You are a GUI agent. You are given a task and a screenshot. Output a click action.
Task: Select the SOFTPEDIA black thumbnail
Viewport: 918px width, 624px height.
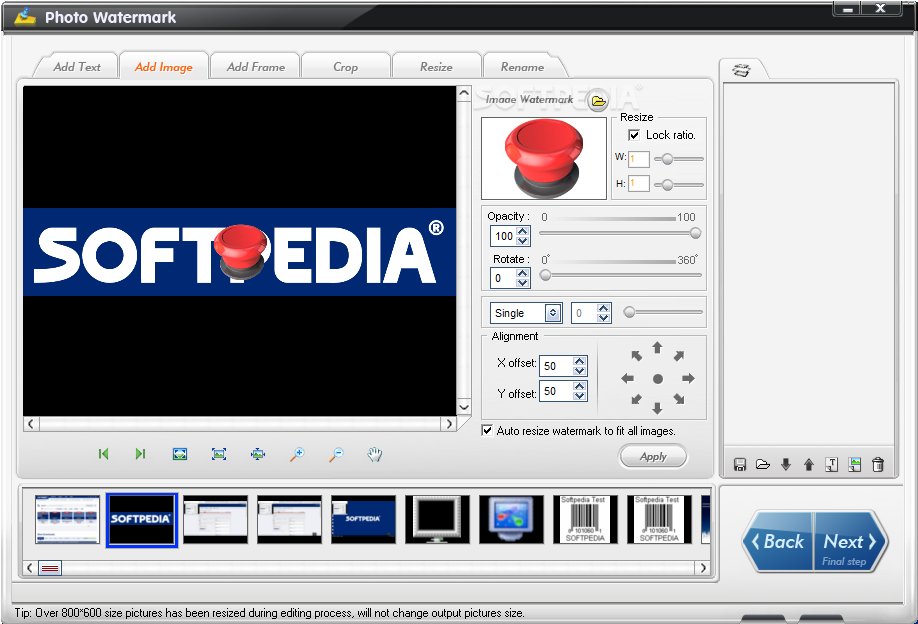point(142,520)
